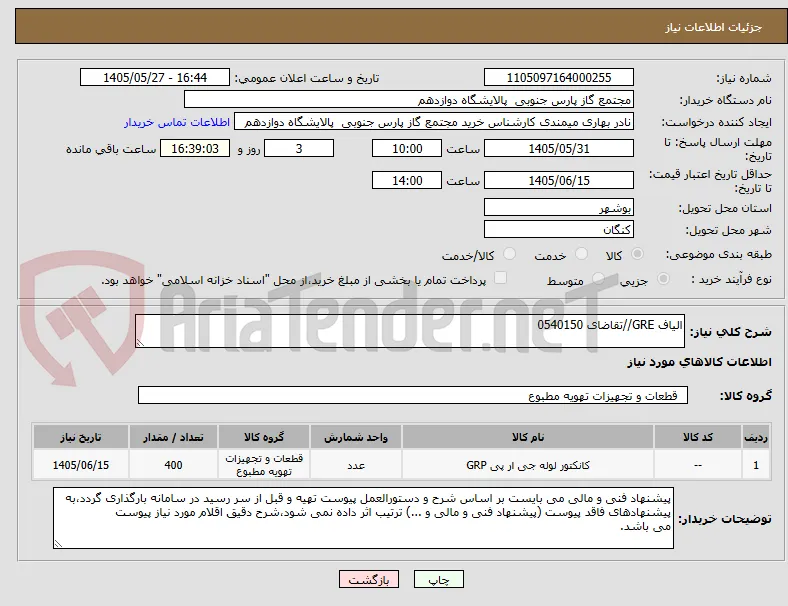Image resolution: width=788 pixels, height=606 pixels.
Task: Click the resize handle of description textarea
Action: click(140, 343)
